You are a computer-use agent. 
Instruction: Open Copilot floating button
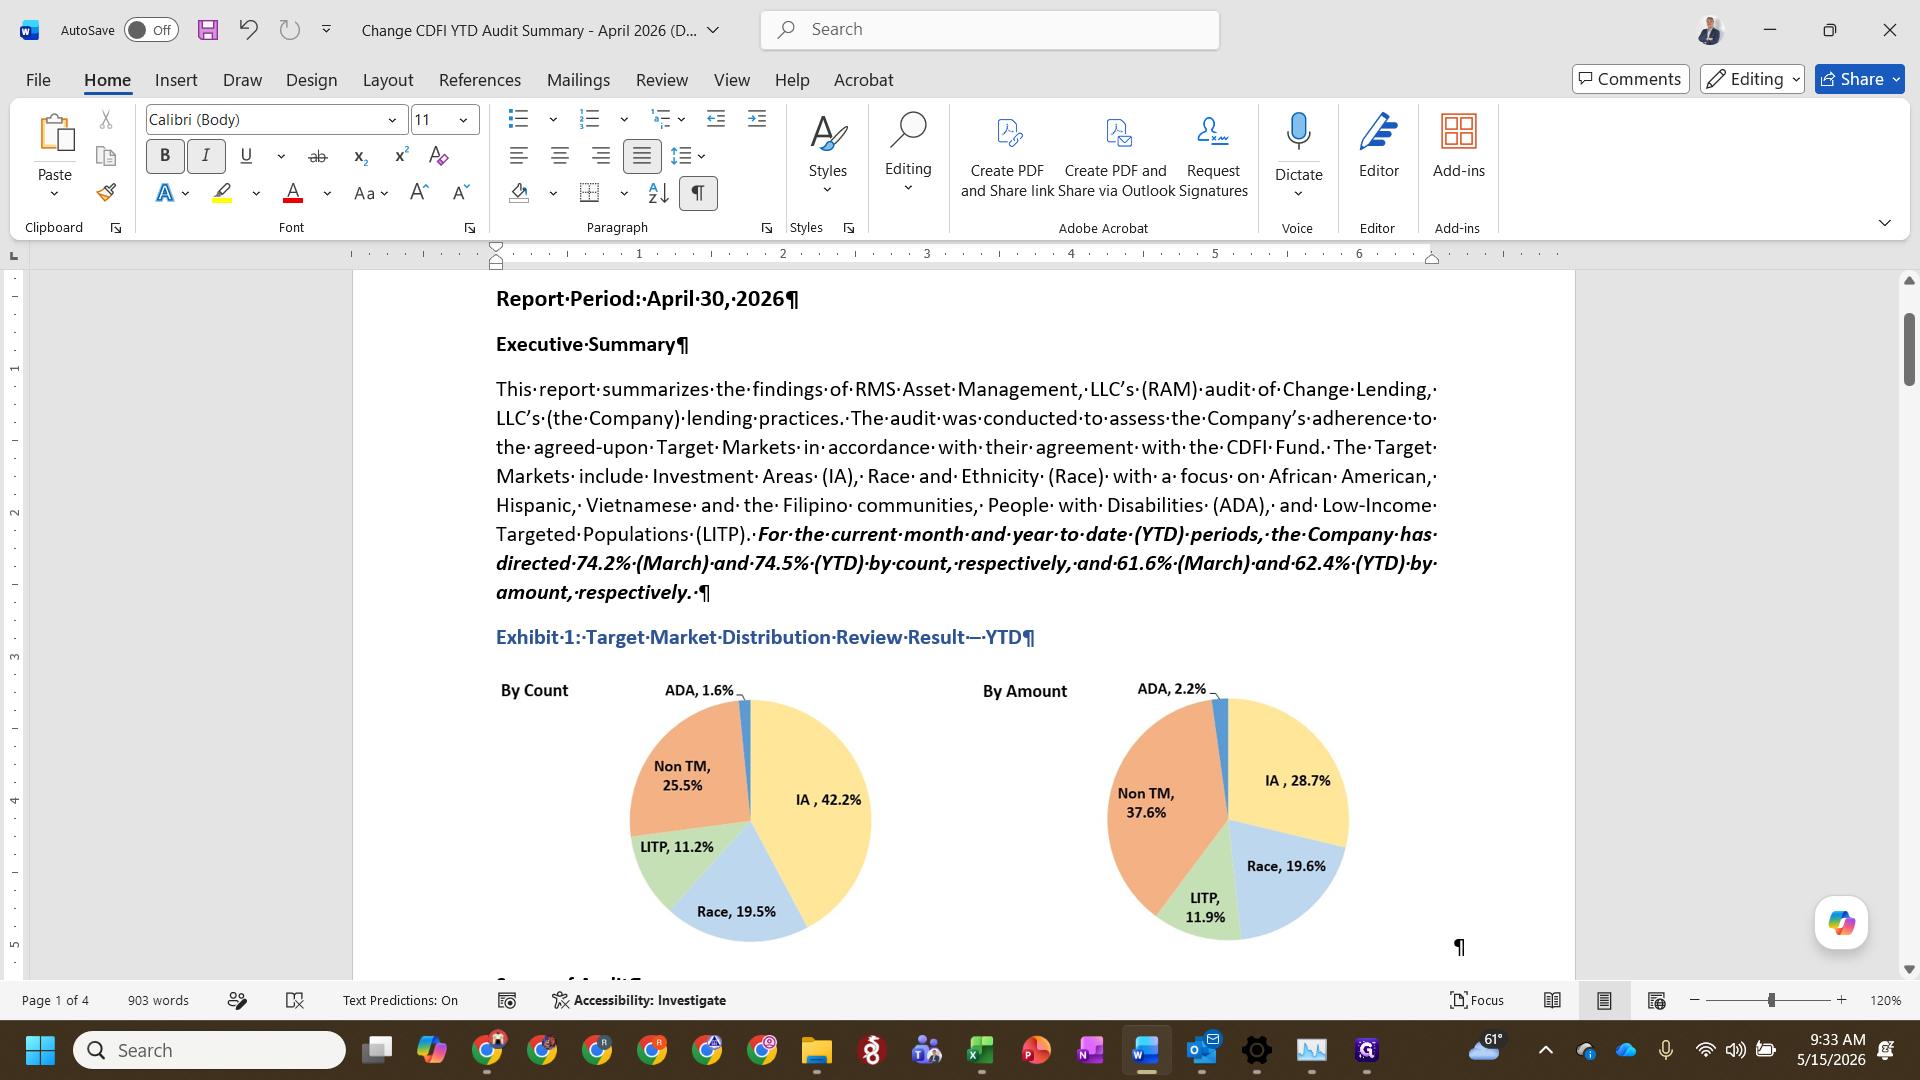(x=1841, y=922)
